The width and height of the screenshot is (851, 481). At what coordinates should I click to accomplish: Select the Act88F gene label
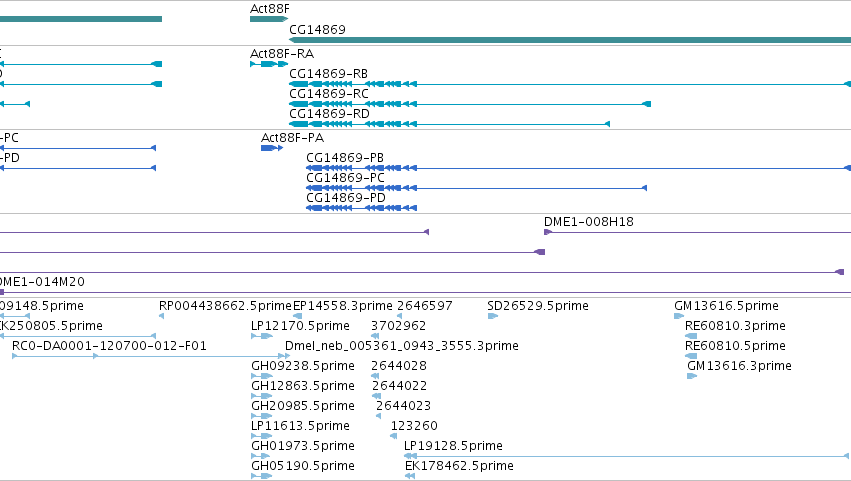pos(270,9)
